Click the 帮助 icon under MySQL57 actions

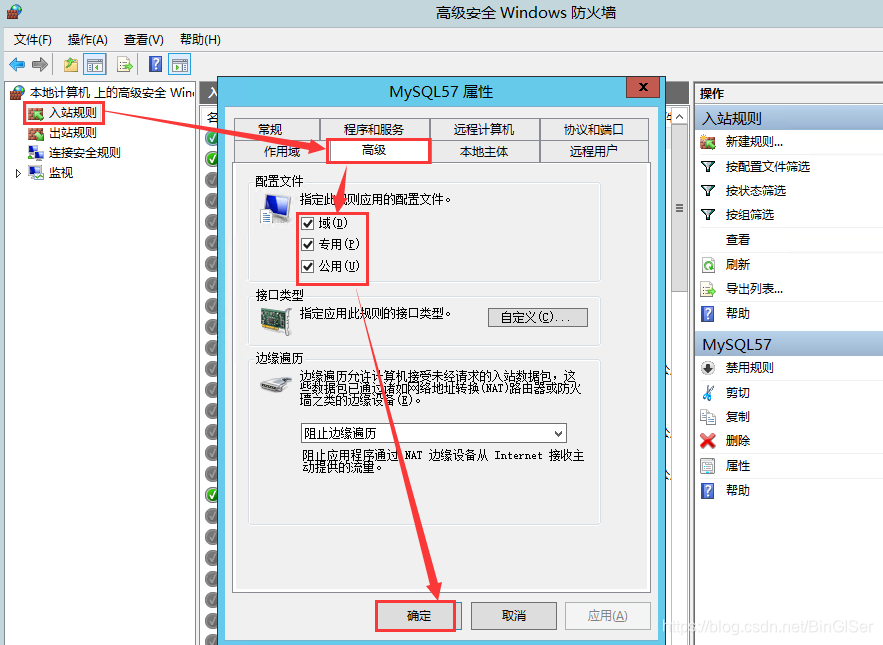point(708,491)
